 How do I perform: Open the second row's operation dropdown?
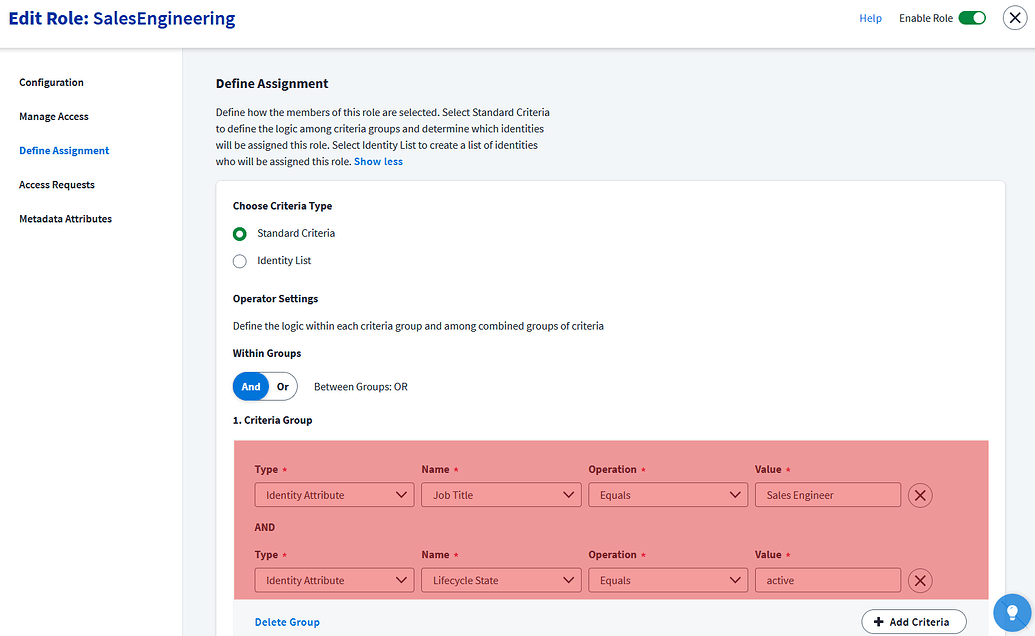point(667,580)
